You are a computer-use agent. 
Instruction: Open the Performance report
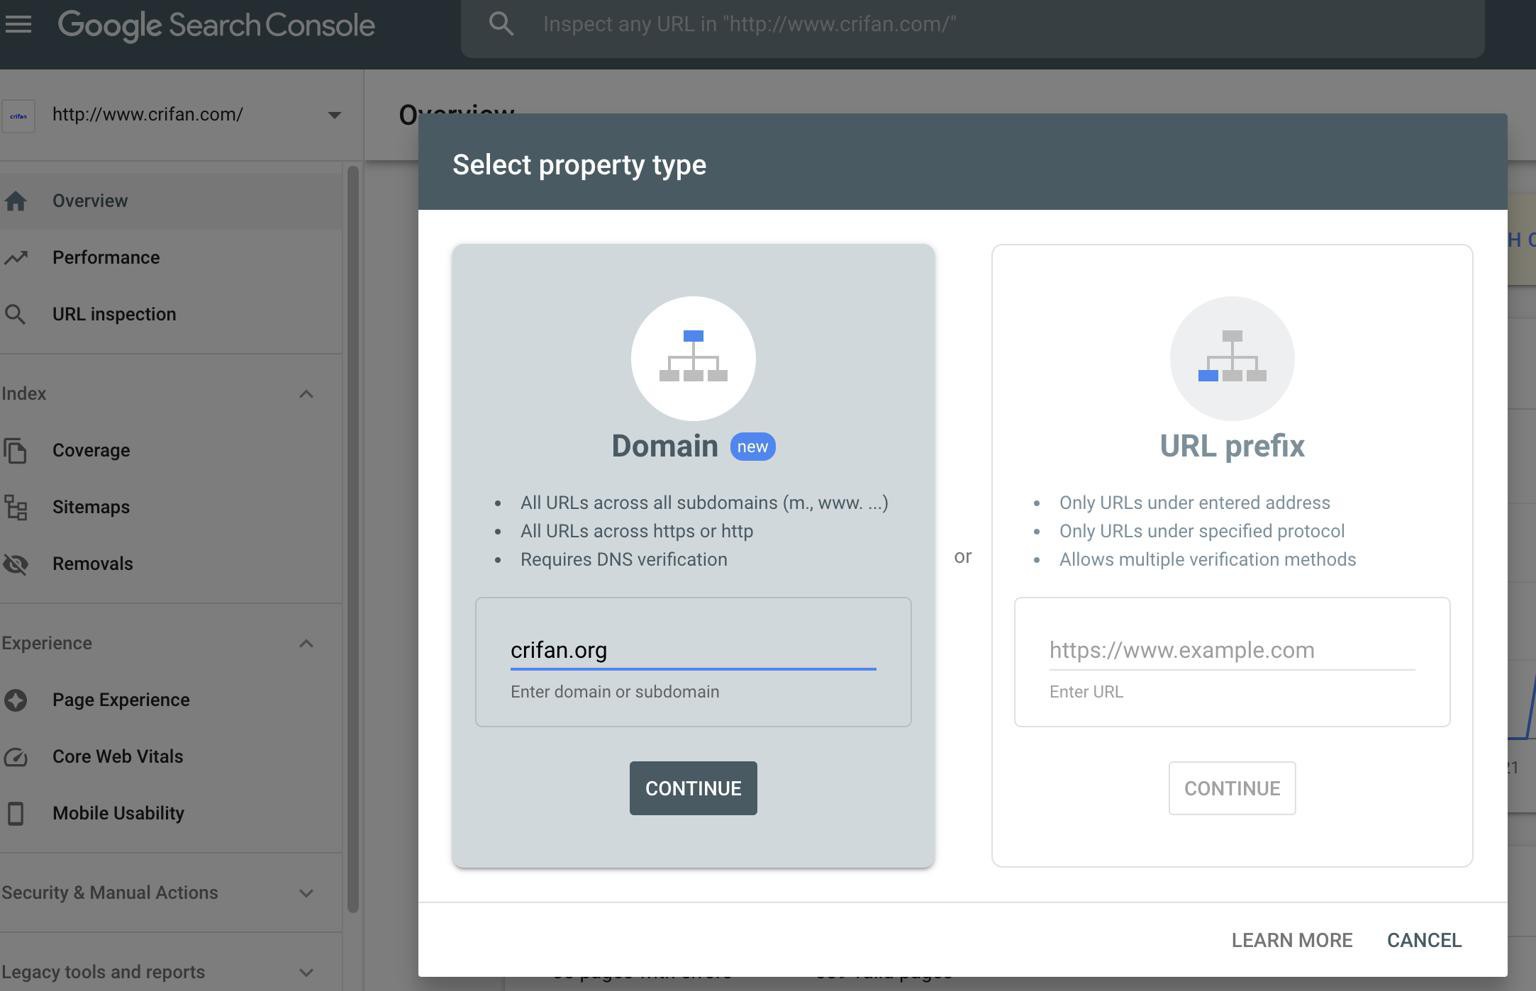pos(171,258)
